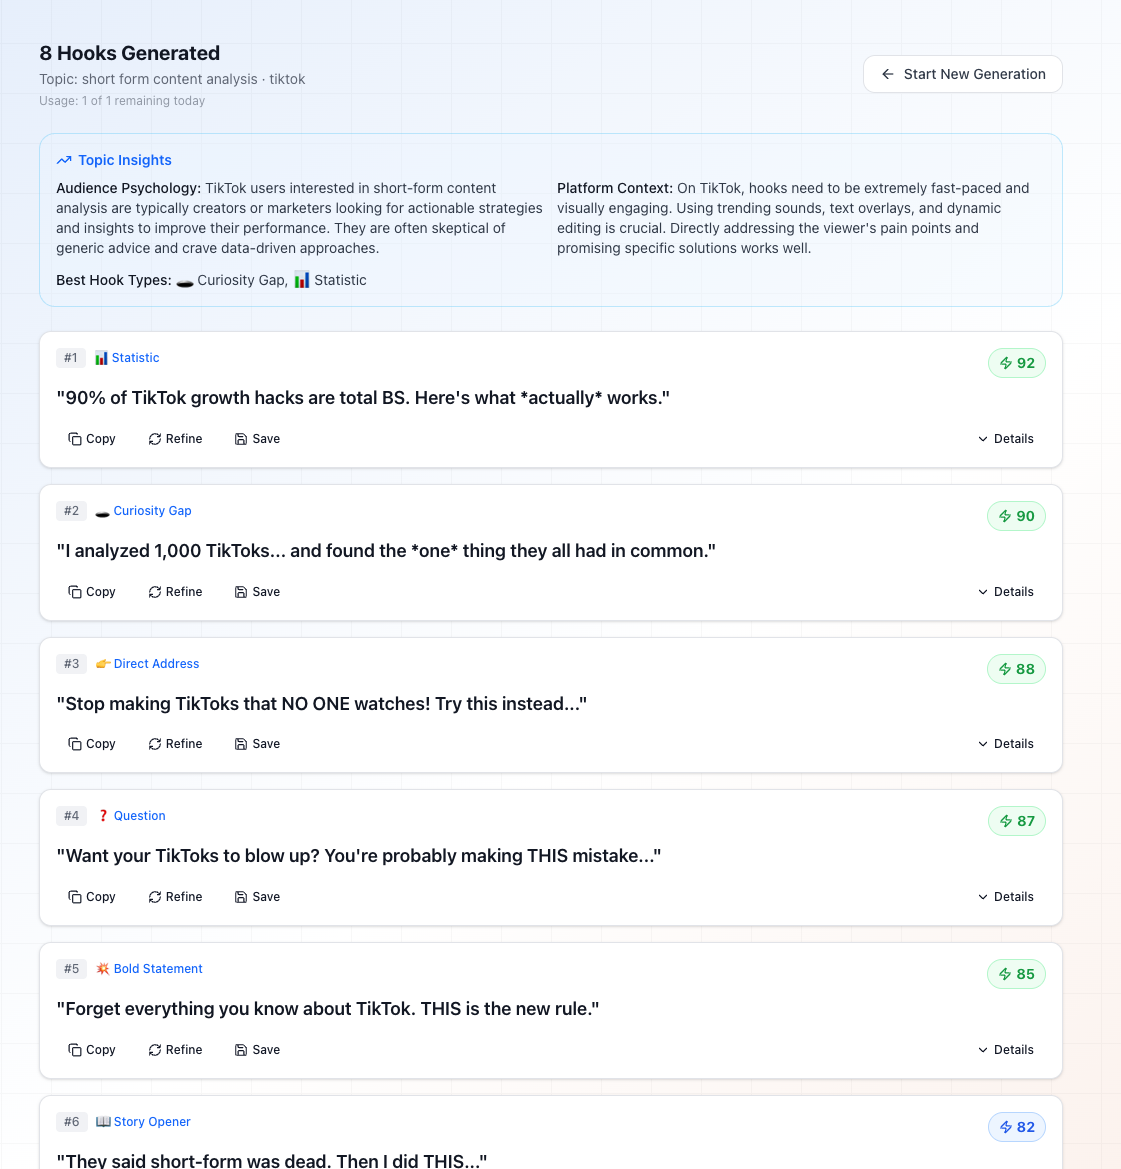Viewport: 1121px width, 1169px height.
Task: Click the score 82 badge on hook #6
Action: click(x=1017, y=1127)
